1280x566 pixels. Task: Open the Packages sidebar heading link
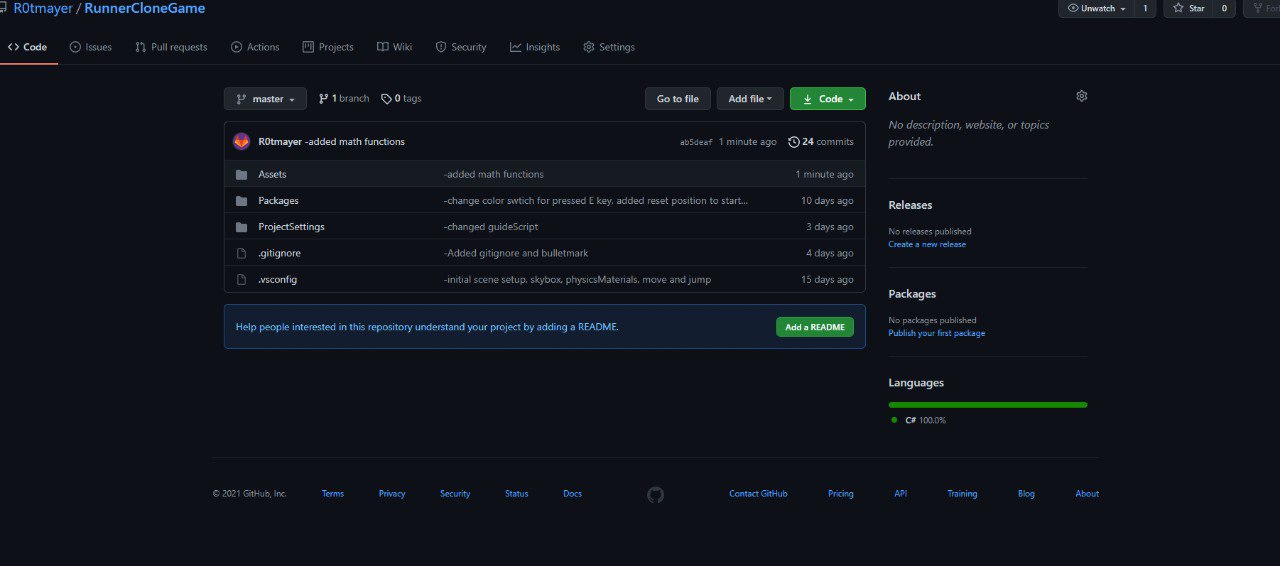[x=912, y=294]
